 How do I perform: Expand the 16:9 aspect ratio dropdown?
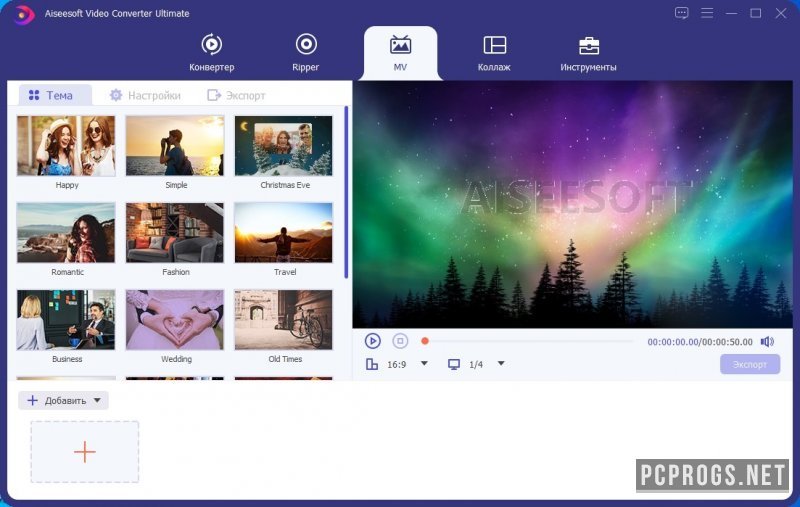pyautogui.click(x=424, y=364)
